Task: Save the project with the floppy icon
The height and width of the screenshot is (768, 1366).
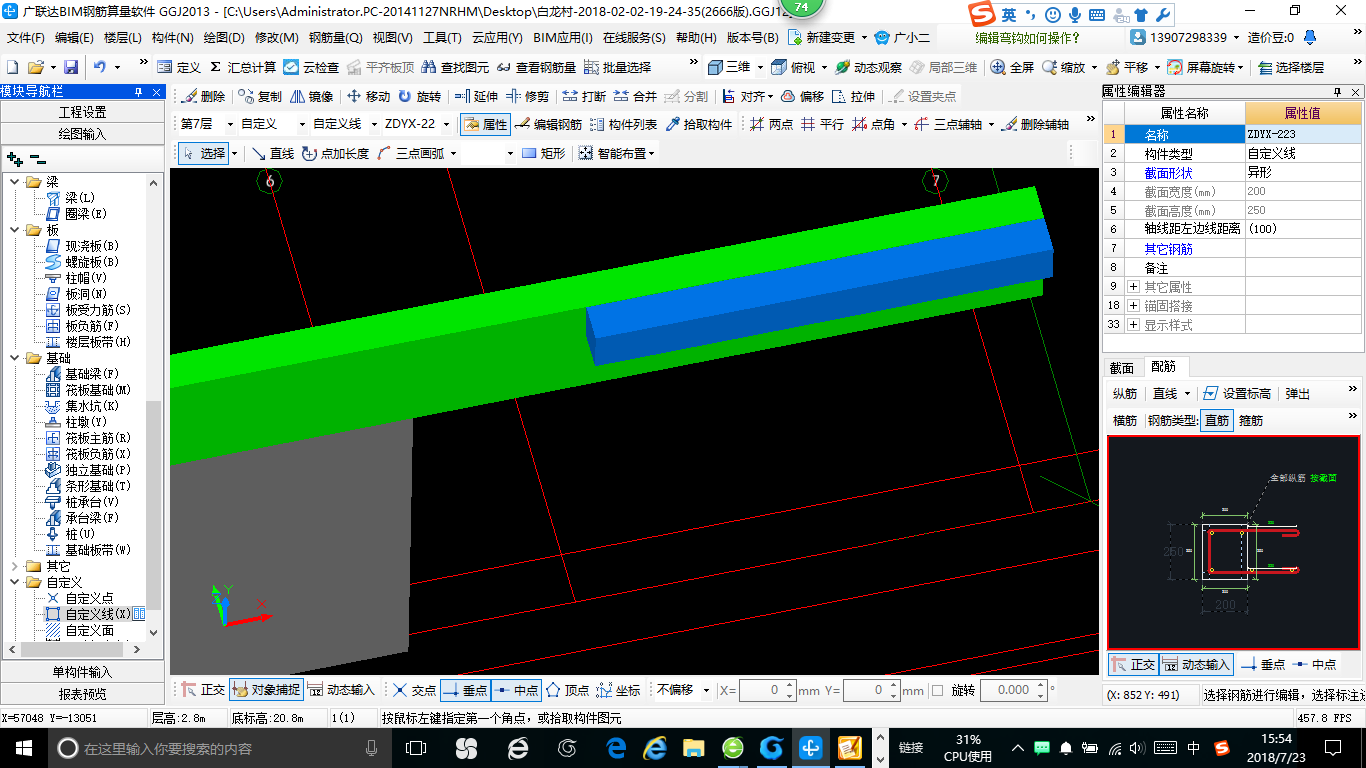Action: (71, 67)
